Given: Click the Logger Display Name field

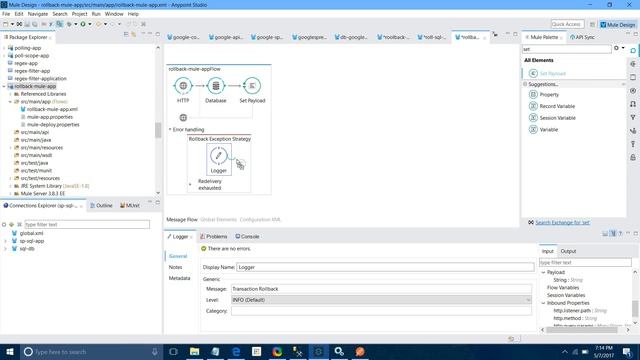Looking at the screenshot, I should pos(385,267).
